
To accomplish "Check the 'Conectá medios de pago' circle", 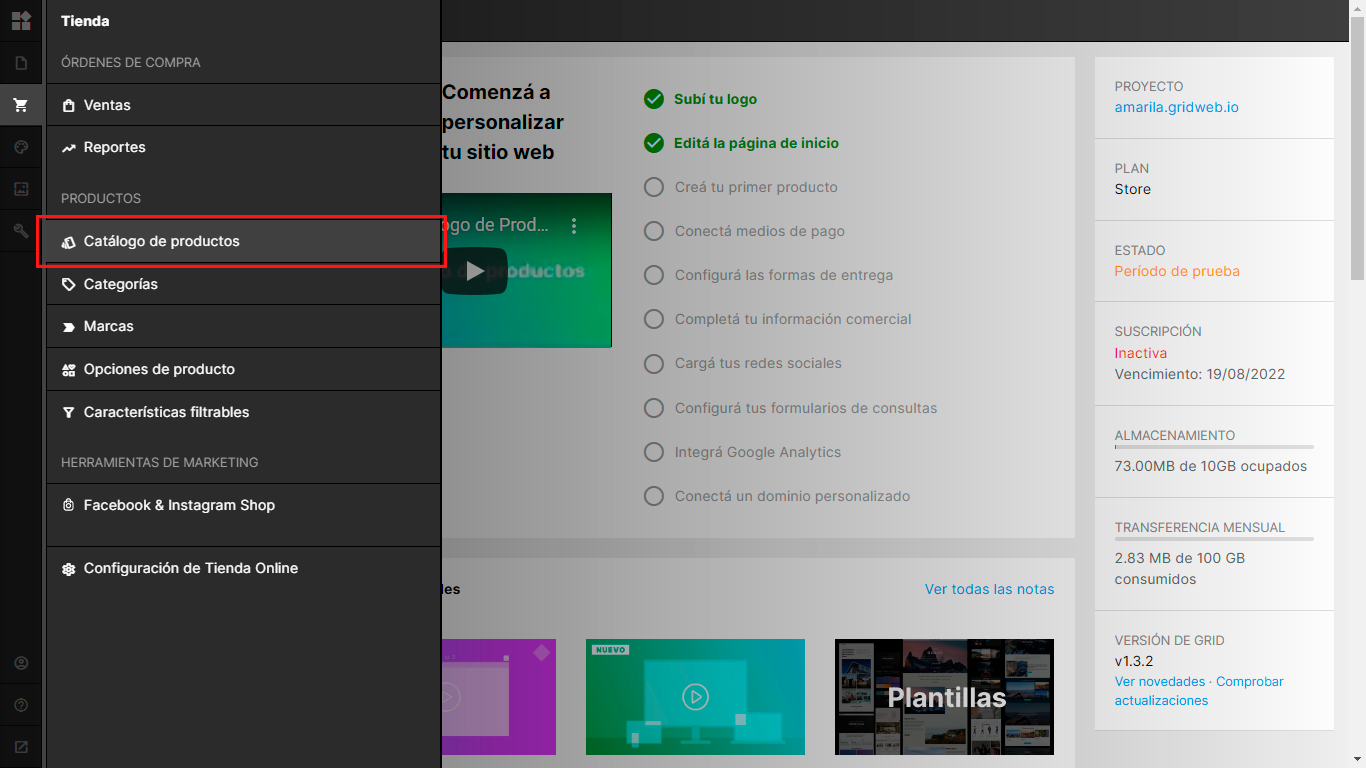I will point(654,231).
